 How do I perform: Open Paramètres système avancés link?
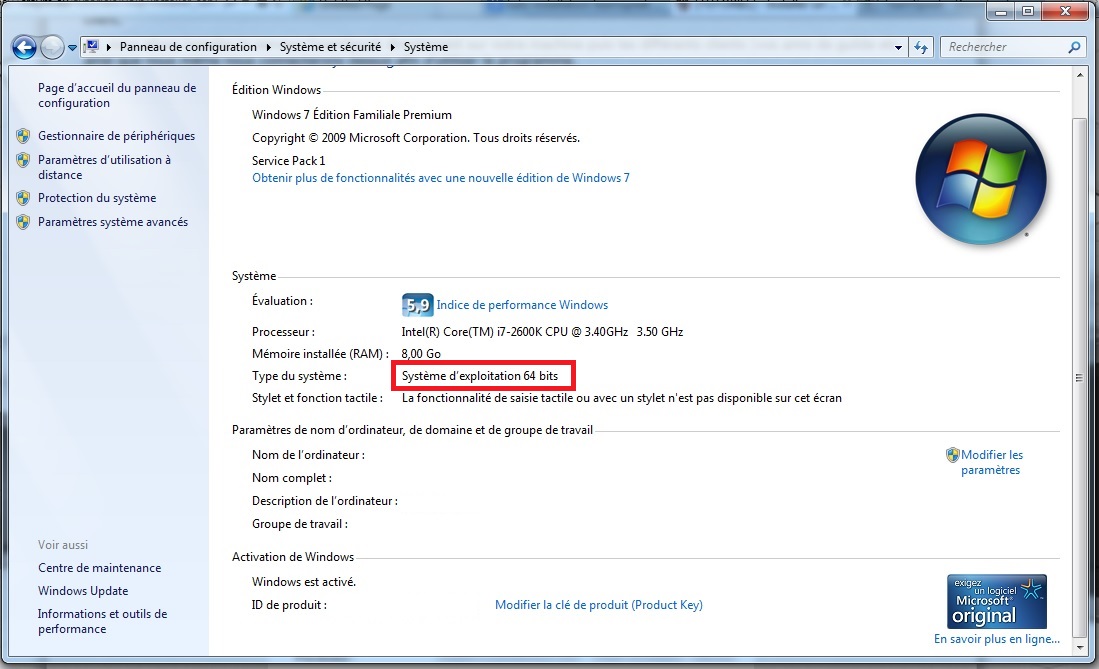click(112, 222)
